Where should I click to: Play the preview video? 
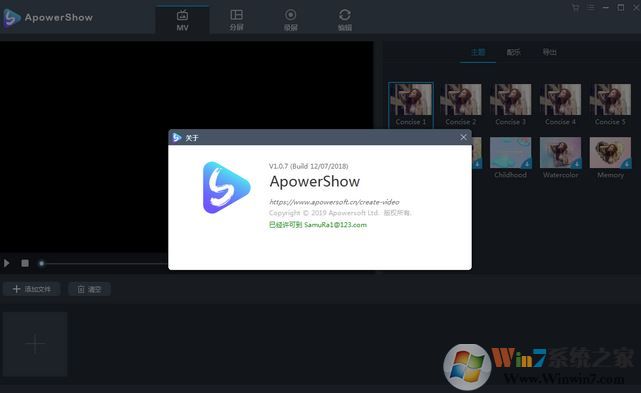pos(7,263)
